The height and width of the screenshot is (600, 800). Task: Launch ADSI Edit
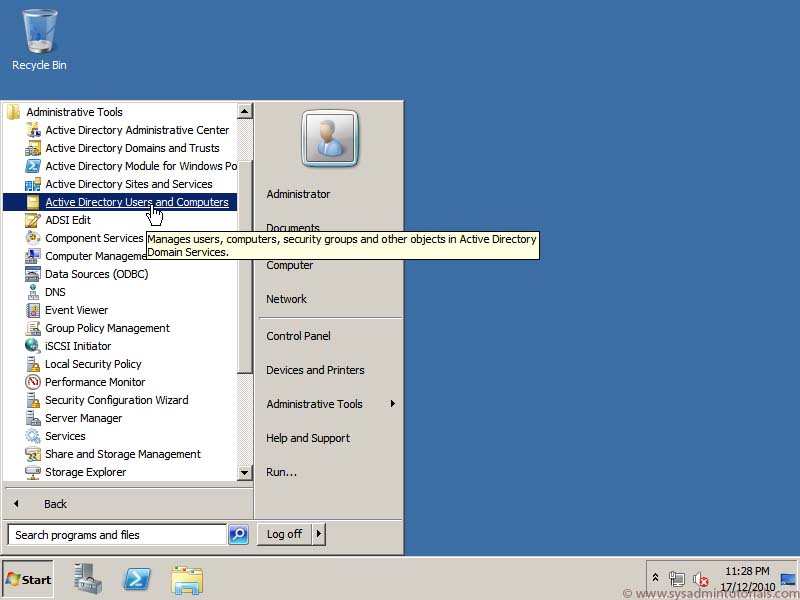click(x=68, y=220)
